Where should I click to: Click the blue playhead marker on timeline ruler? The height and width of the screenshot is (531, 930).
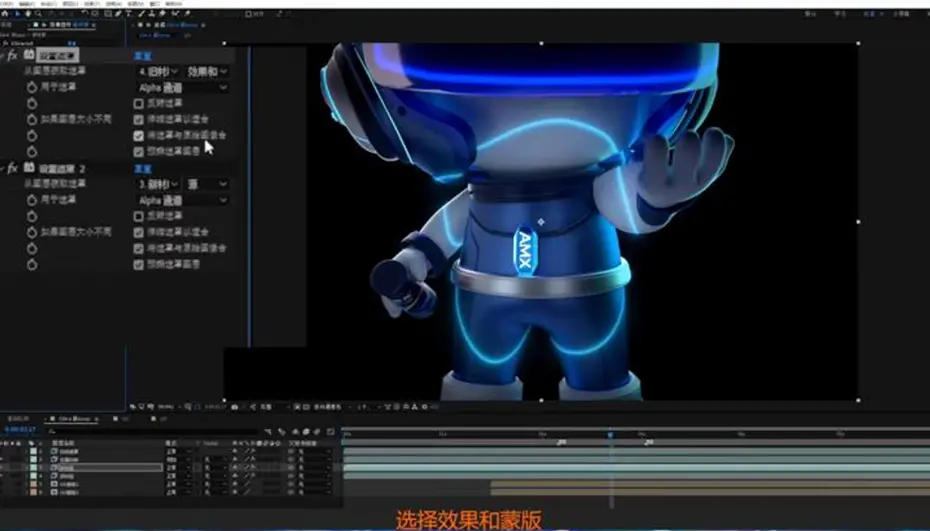click(x=610, y=435)
